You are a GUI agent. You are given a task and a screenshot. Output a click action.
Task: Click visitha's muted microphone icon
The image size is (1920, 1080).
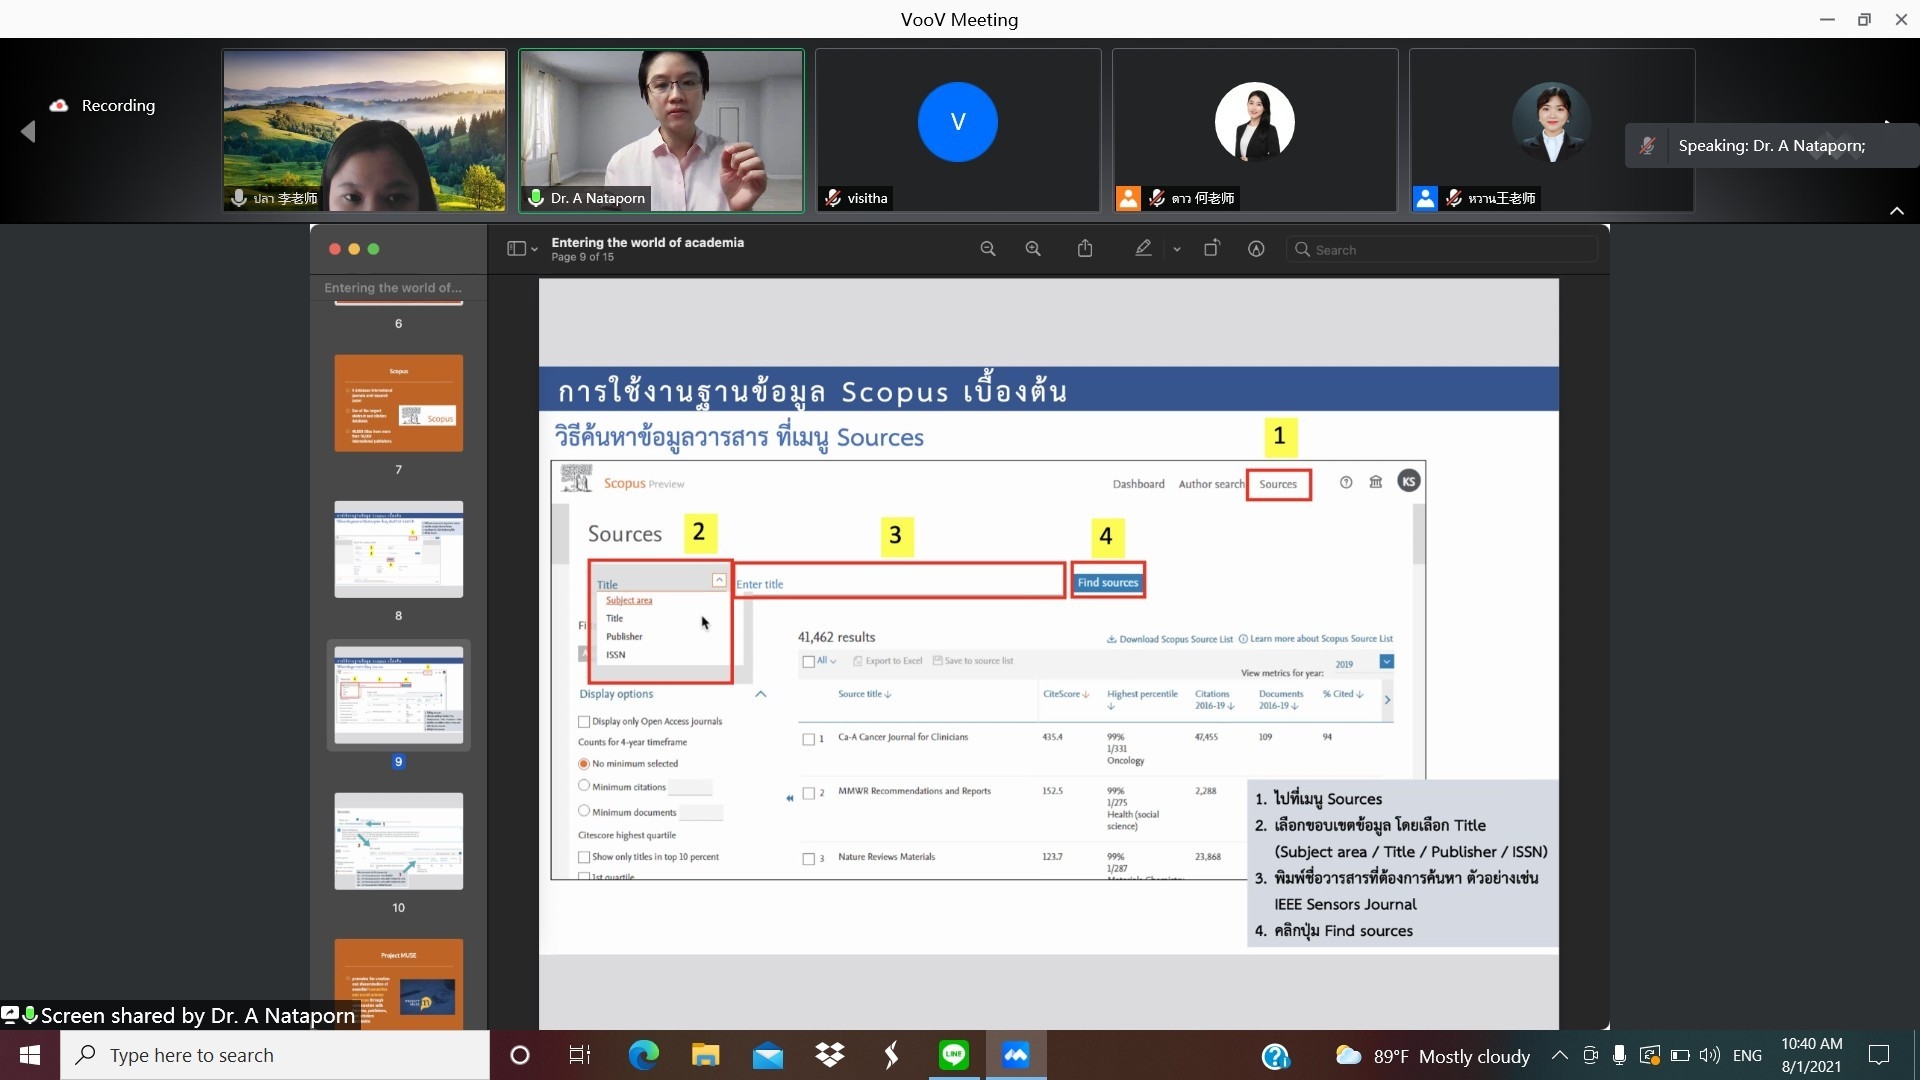click(832, 198)
